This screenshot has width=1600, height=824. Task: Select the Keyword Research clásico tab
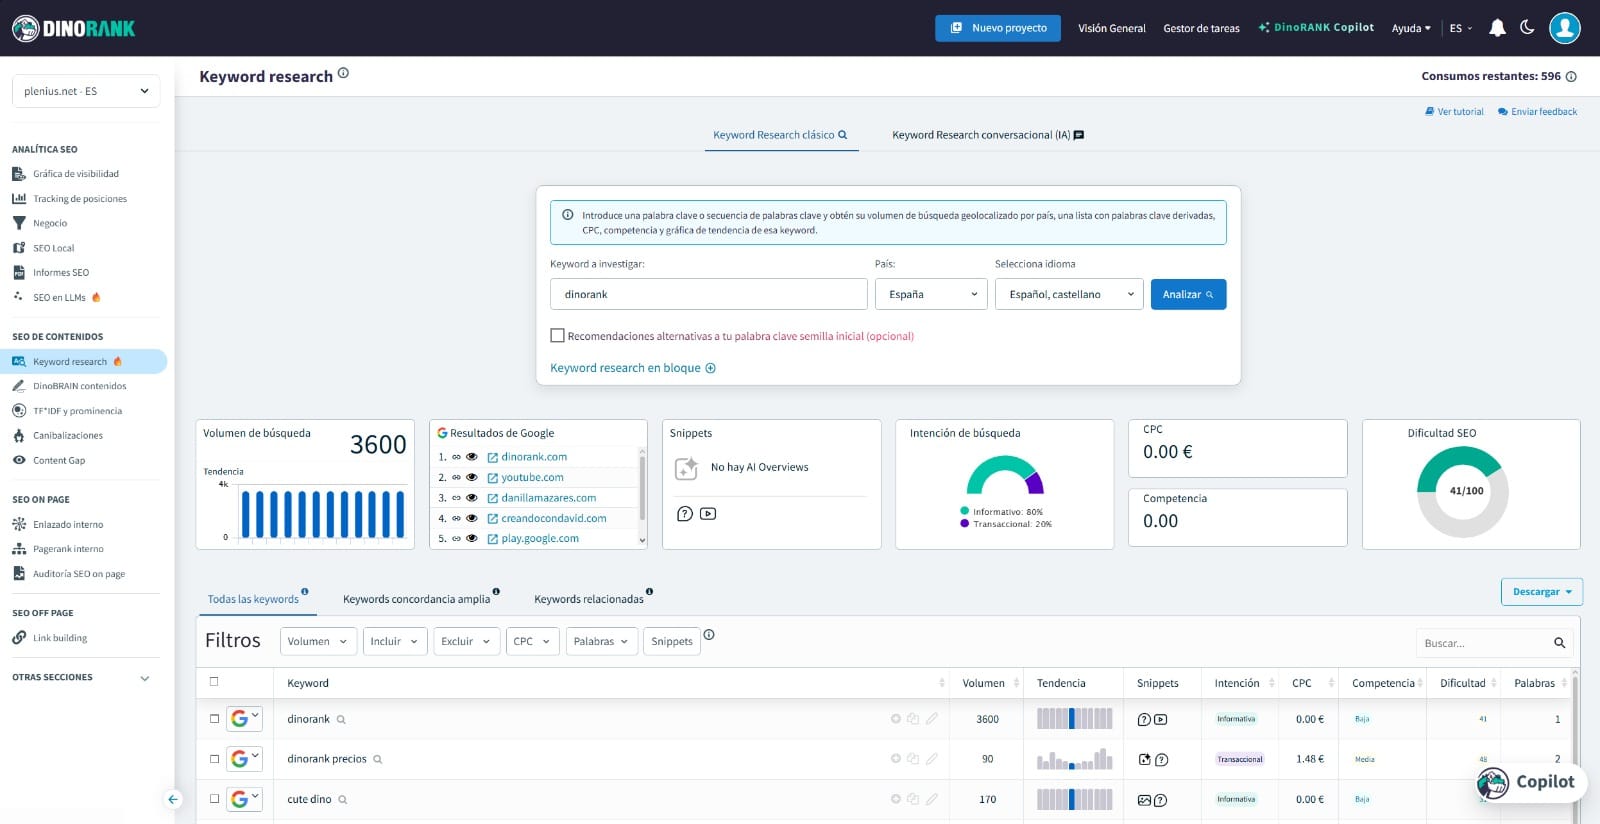pyautogui.click(x=780, y=135)
